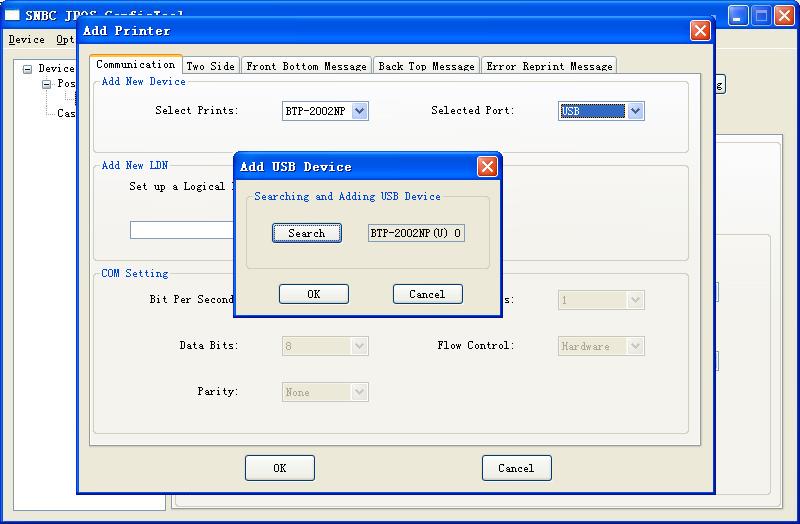Collapse the Device tree root node
The width and height of the screenshot is (800, 524).
(28, 69)
